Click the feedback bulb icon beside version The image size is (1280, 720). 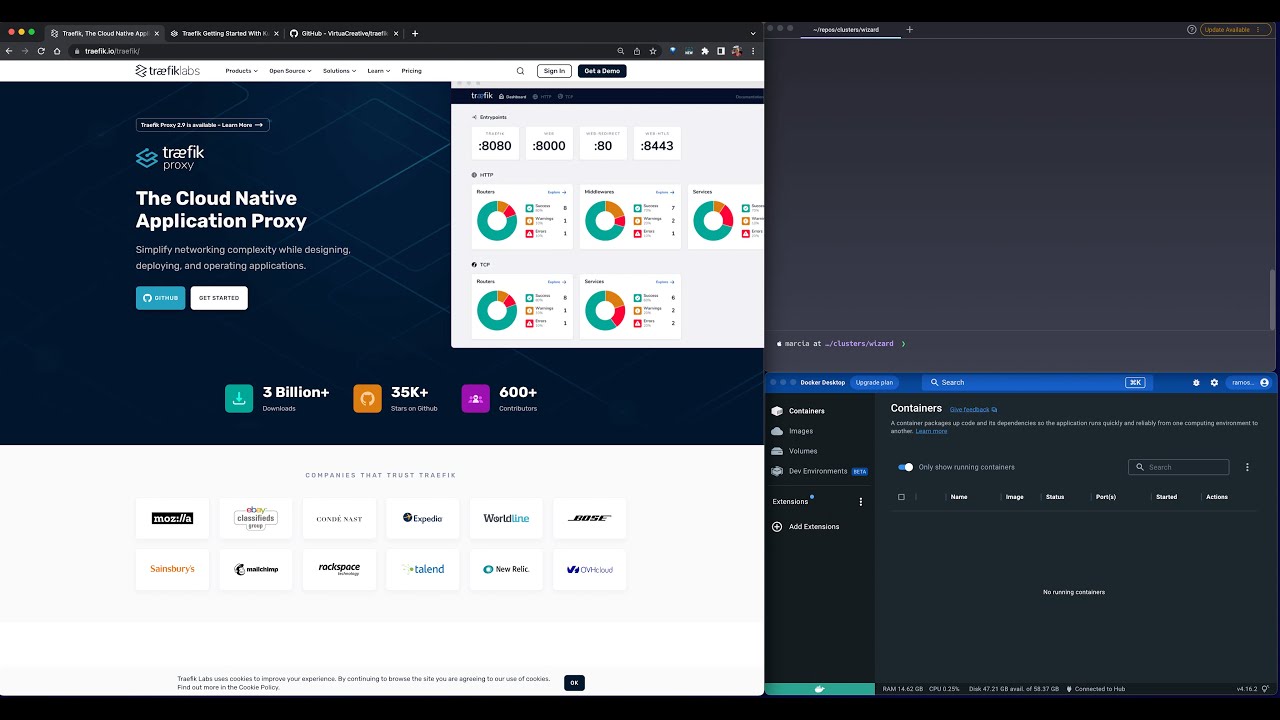coord(1265,689)
